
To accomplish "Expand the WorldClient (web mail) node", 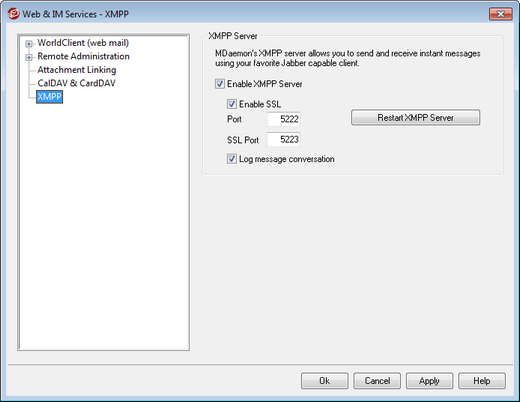I will [29, 44].
